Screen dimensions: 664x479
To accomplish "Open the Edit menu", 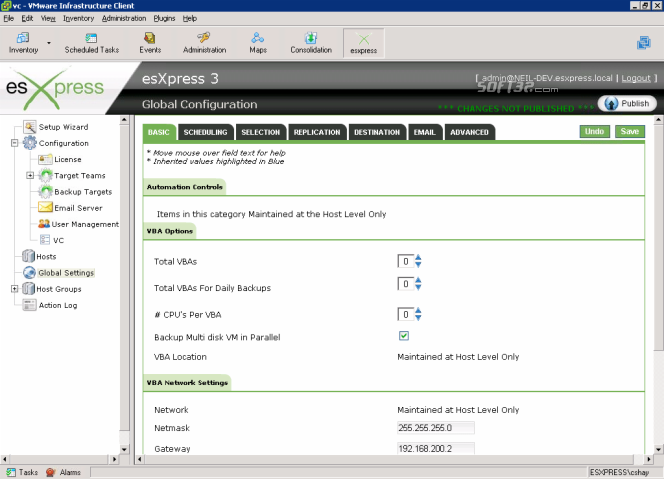I will tap(27, 18).
